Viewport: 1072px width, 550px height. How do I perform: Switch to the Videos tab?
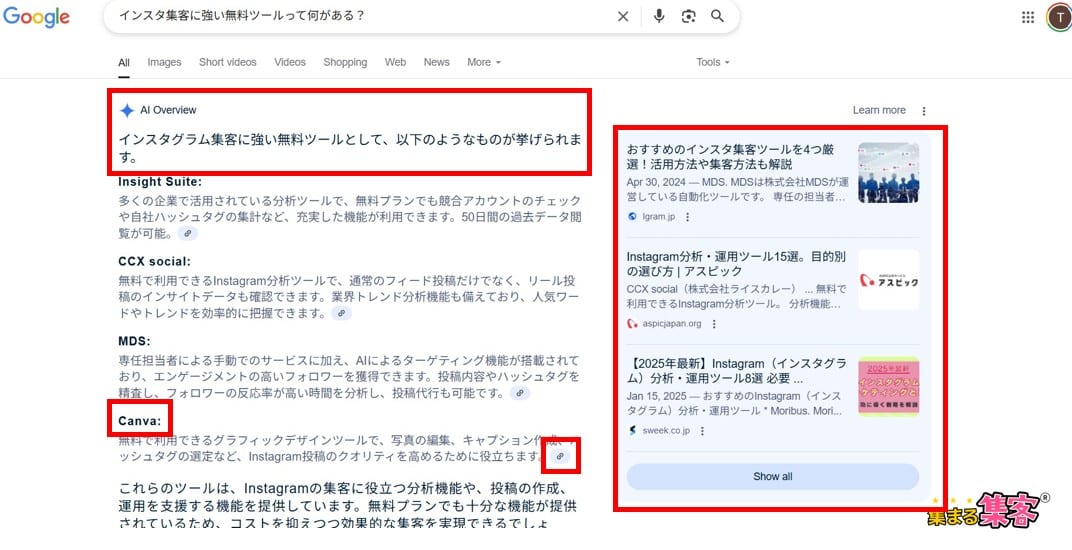[x=290, y=62]
